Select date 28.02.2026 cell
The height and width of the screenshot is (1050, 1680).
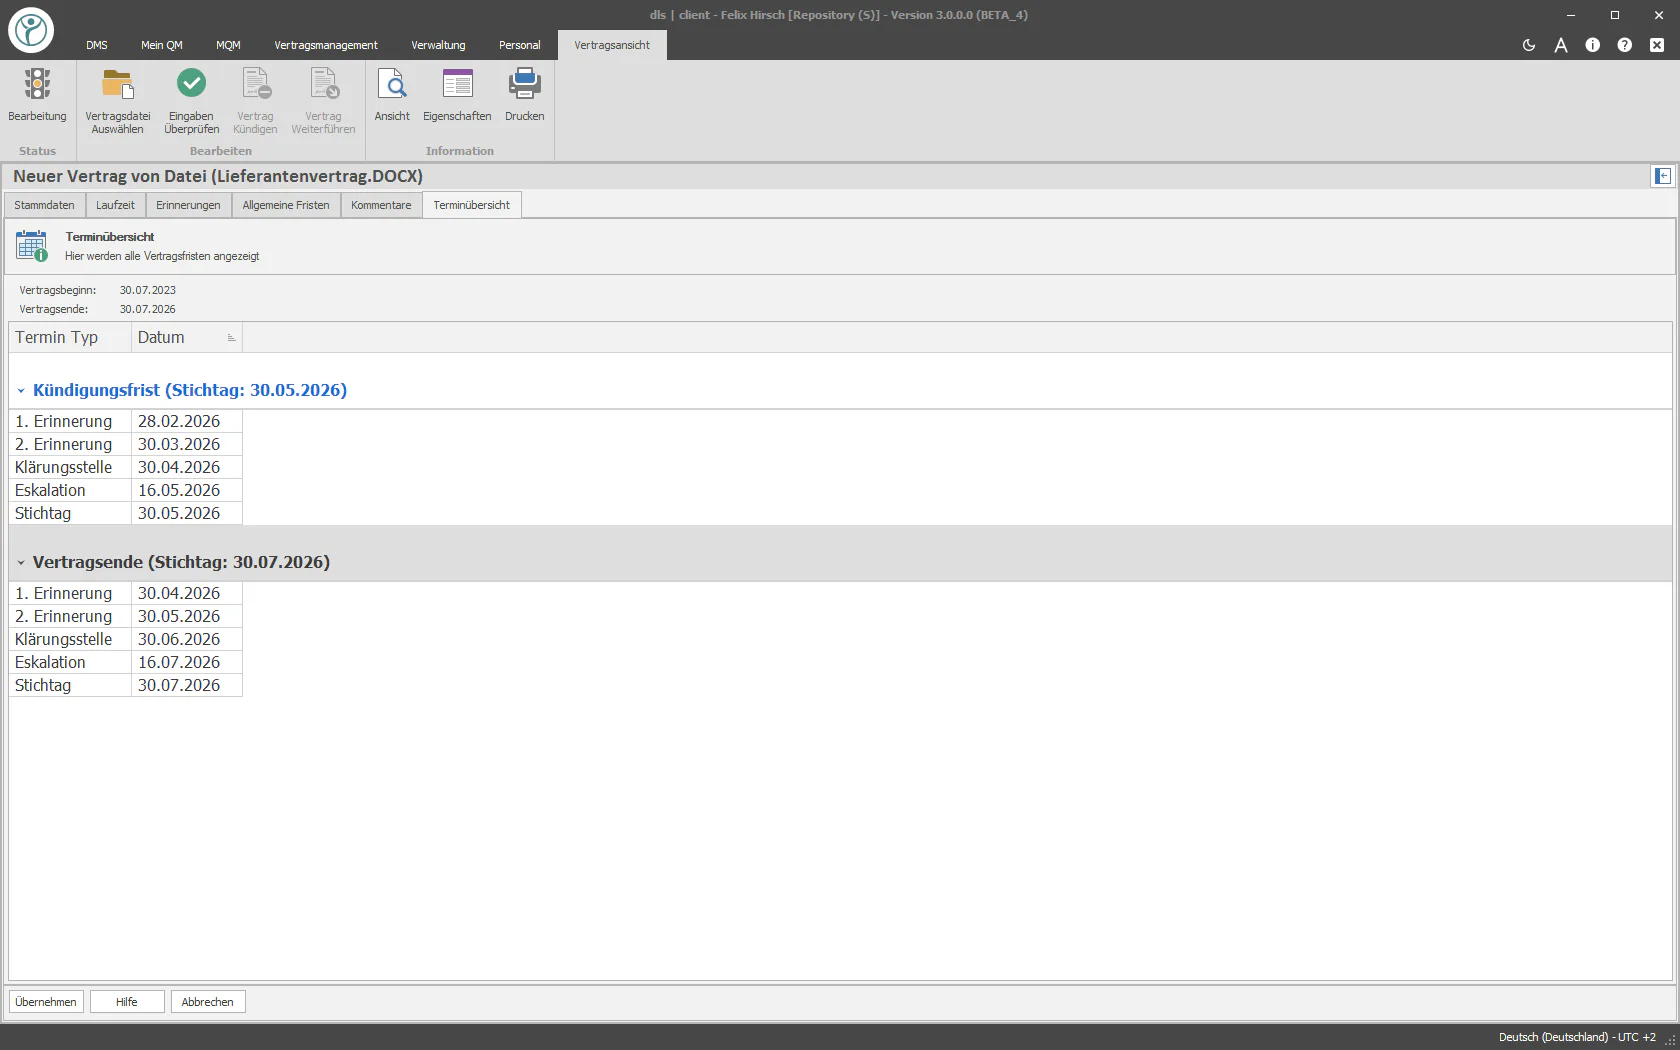[x=187, y=422]
